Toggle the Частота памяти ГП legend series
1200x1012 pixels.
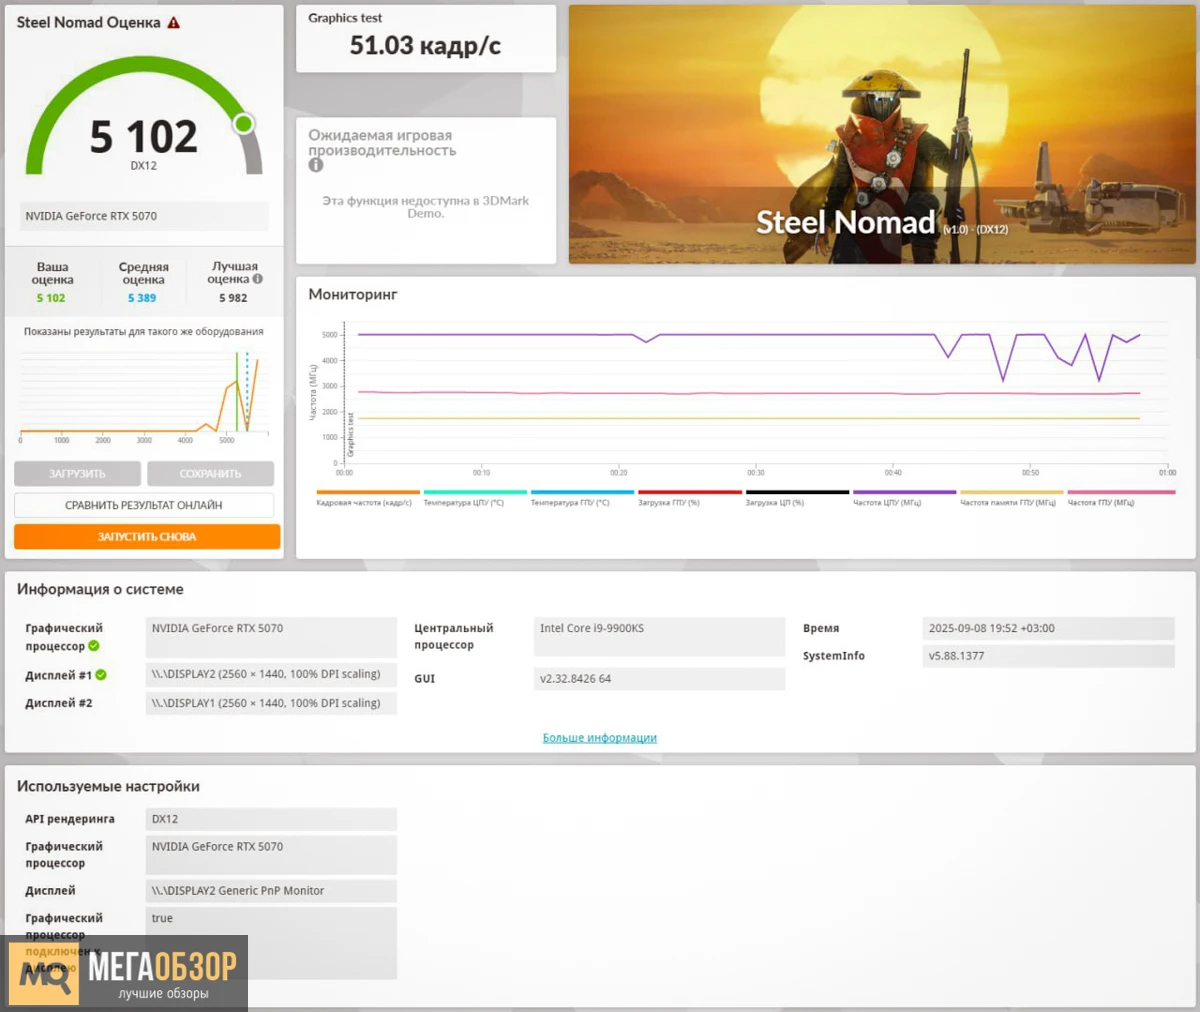tap(1010, 499)
